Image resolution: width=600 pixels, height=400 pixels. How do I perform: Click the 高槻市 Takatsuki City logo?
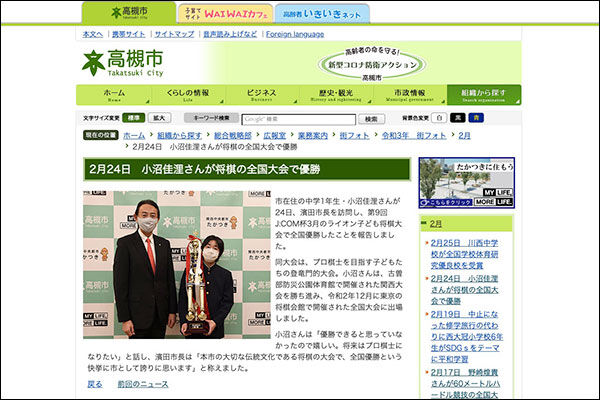point(123,62)
